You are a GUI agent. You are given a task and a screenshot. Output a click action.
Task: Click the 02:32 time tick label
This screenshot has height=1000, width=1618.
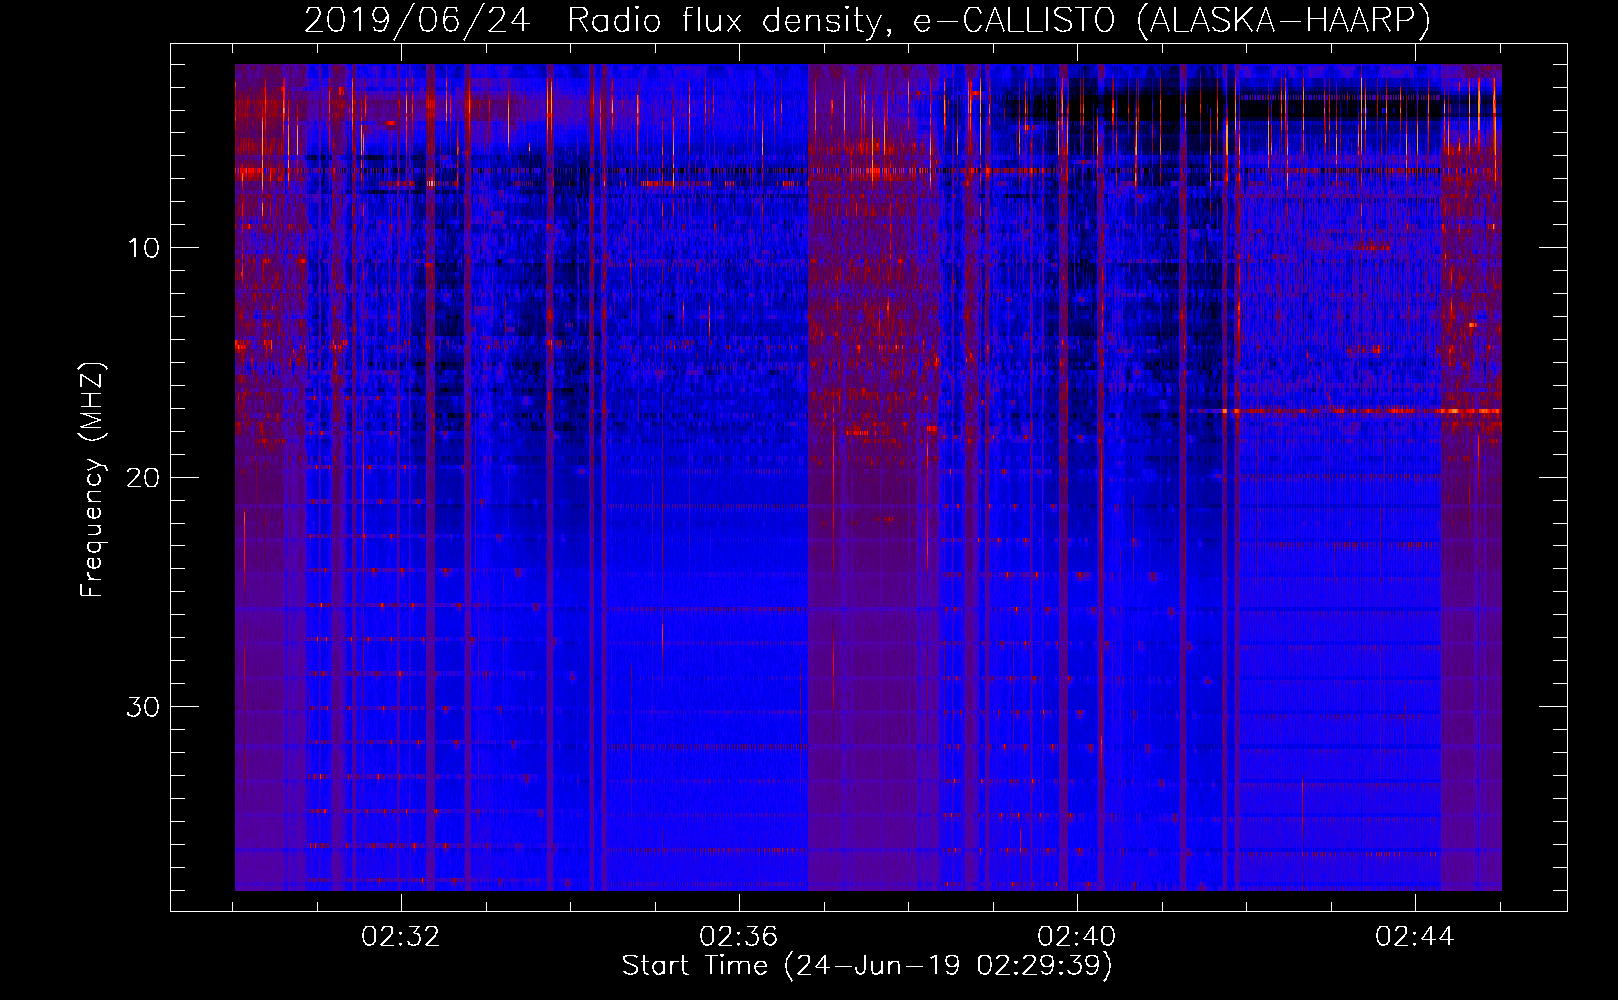[x=401, y=936]
